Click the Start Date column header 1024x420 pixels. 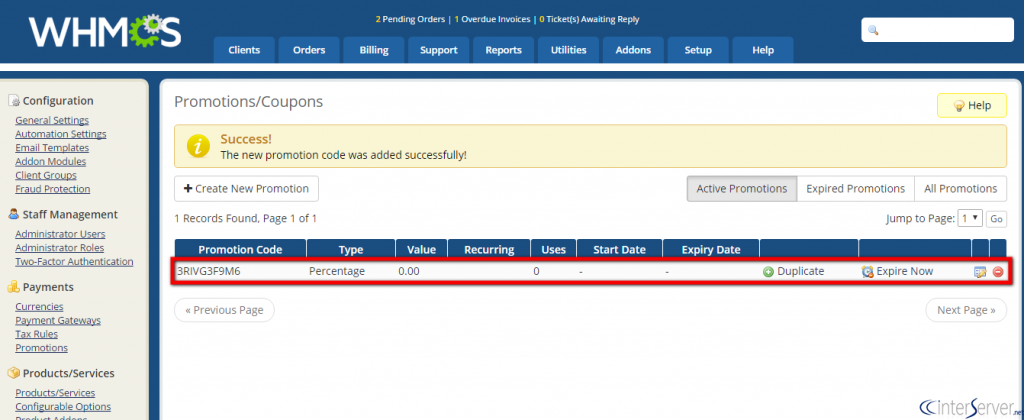[x=619, y=250]
